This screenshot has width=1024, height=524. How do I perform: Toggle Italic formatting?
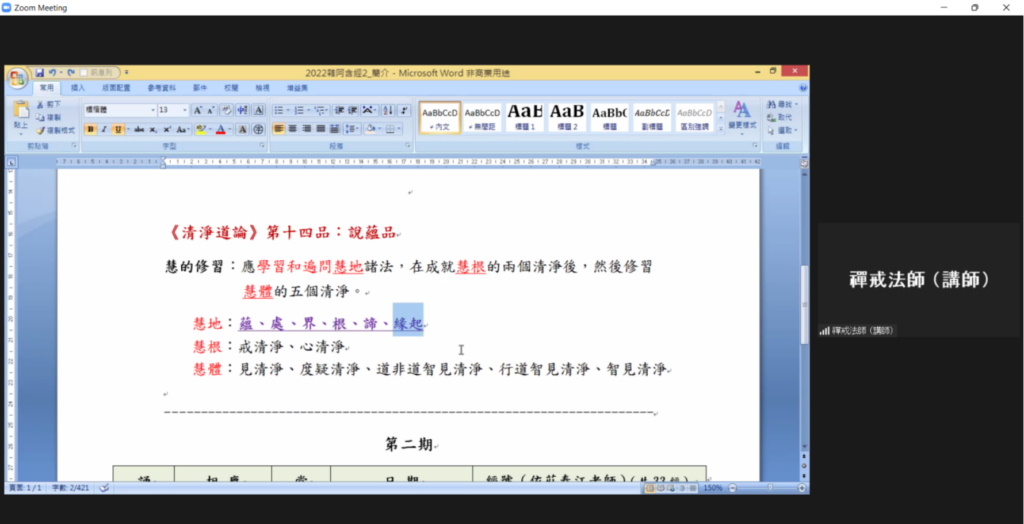(x=104, y=130)
